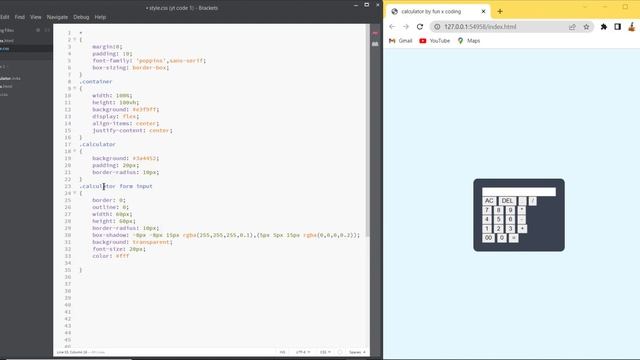
Task: Click 'background: transparent' on line 31
Action: [x=132, y=242]
